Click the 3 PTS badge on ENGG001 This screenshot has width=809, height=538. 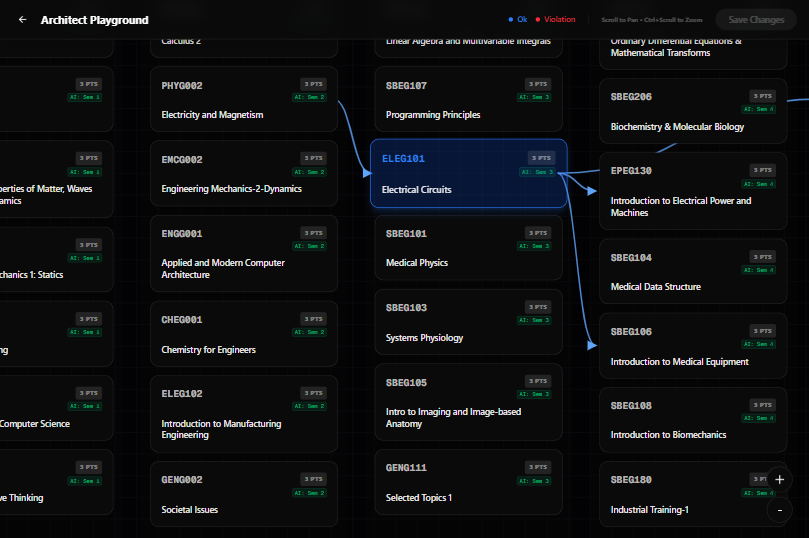[x=313, y=233]
